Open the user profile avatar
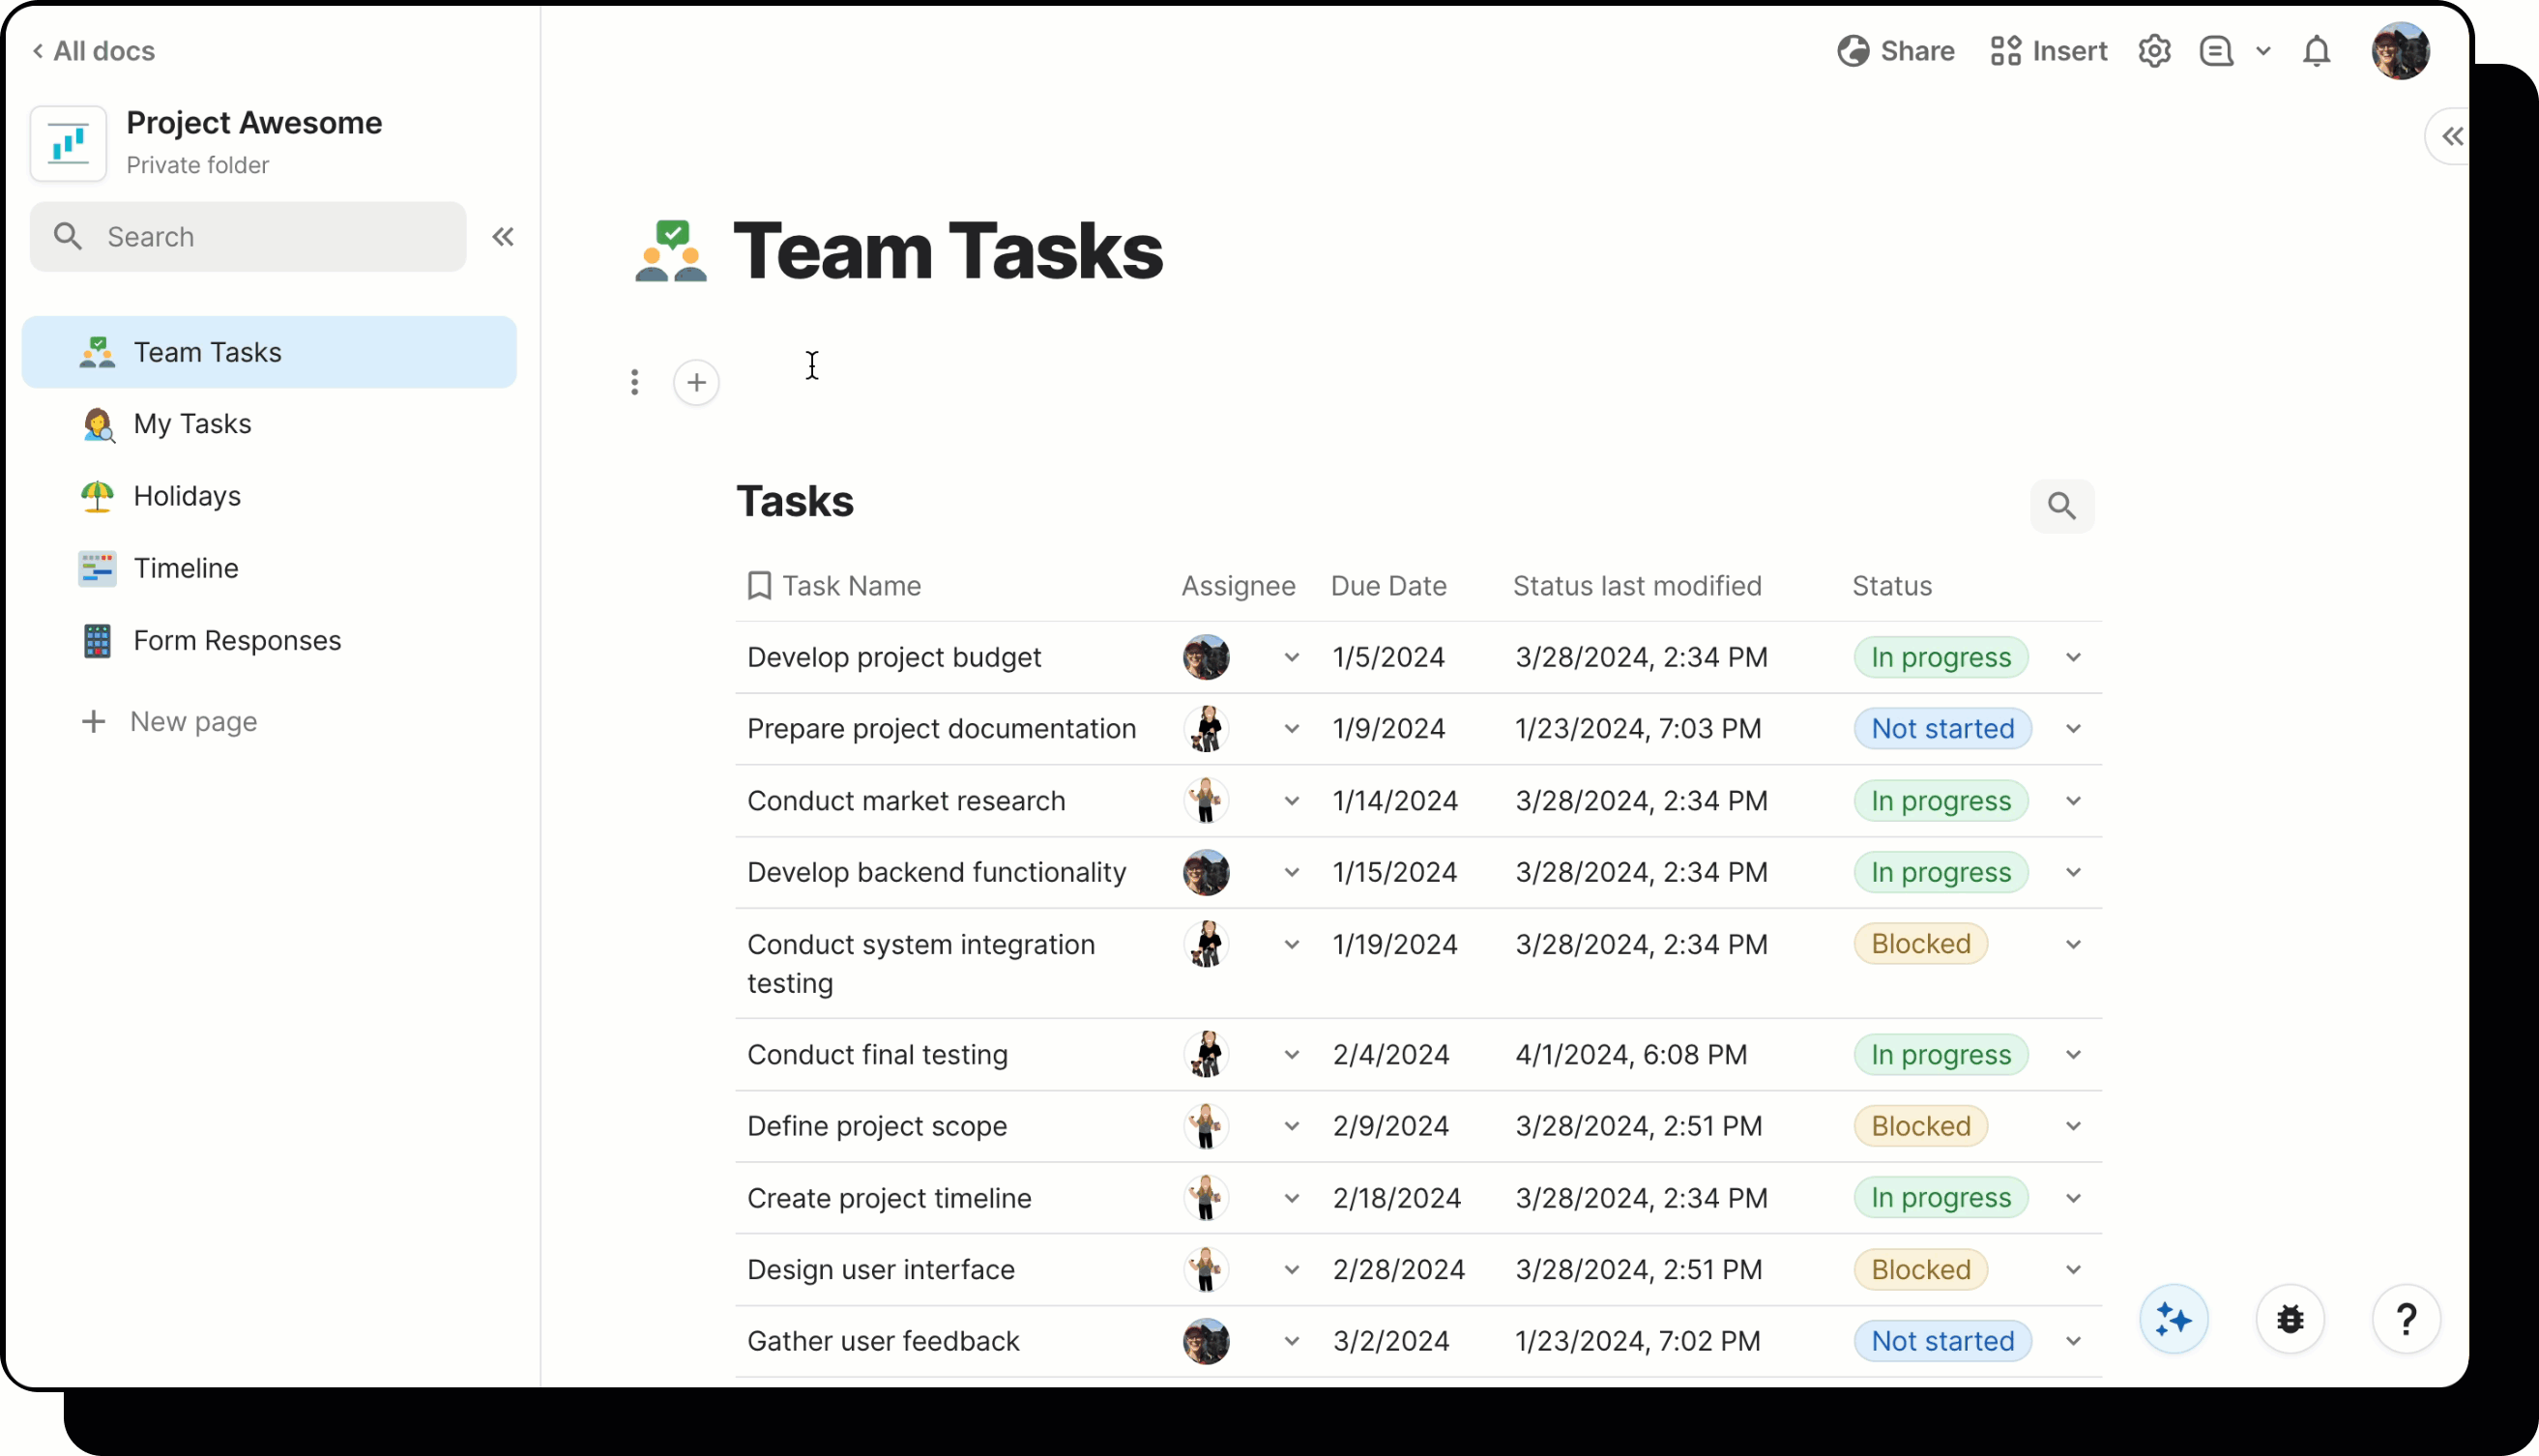Image resolution: width=2539 pixels, height=1456 pixels. (2400, 51)
